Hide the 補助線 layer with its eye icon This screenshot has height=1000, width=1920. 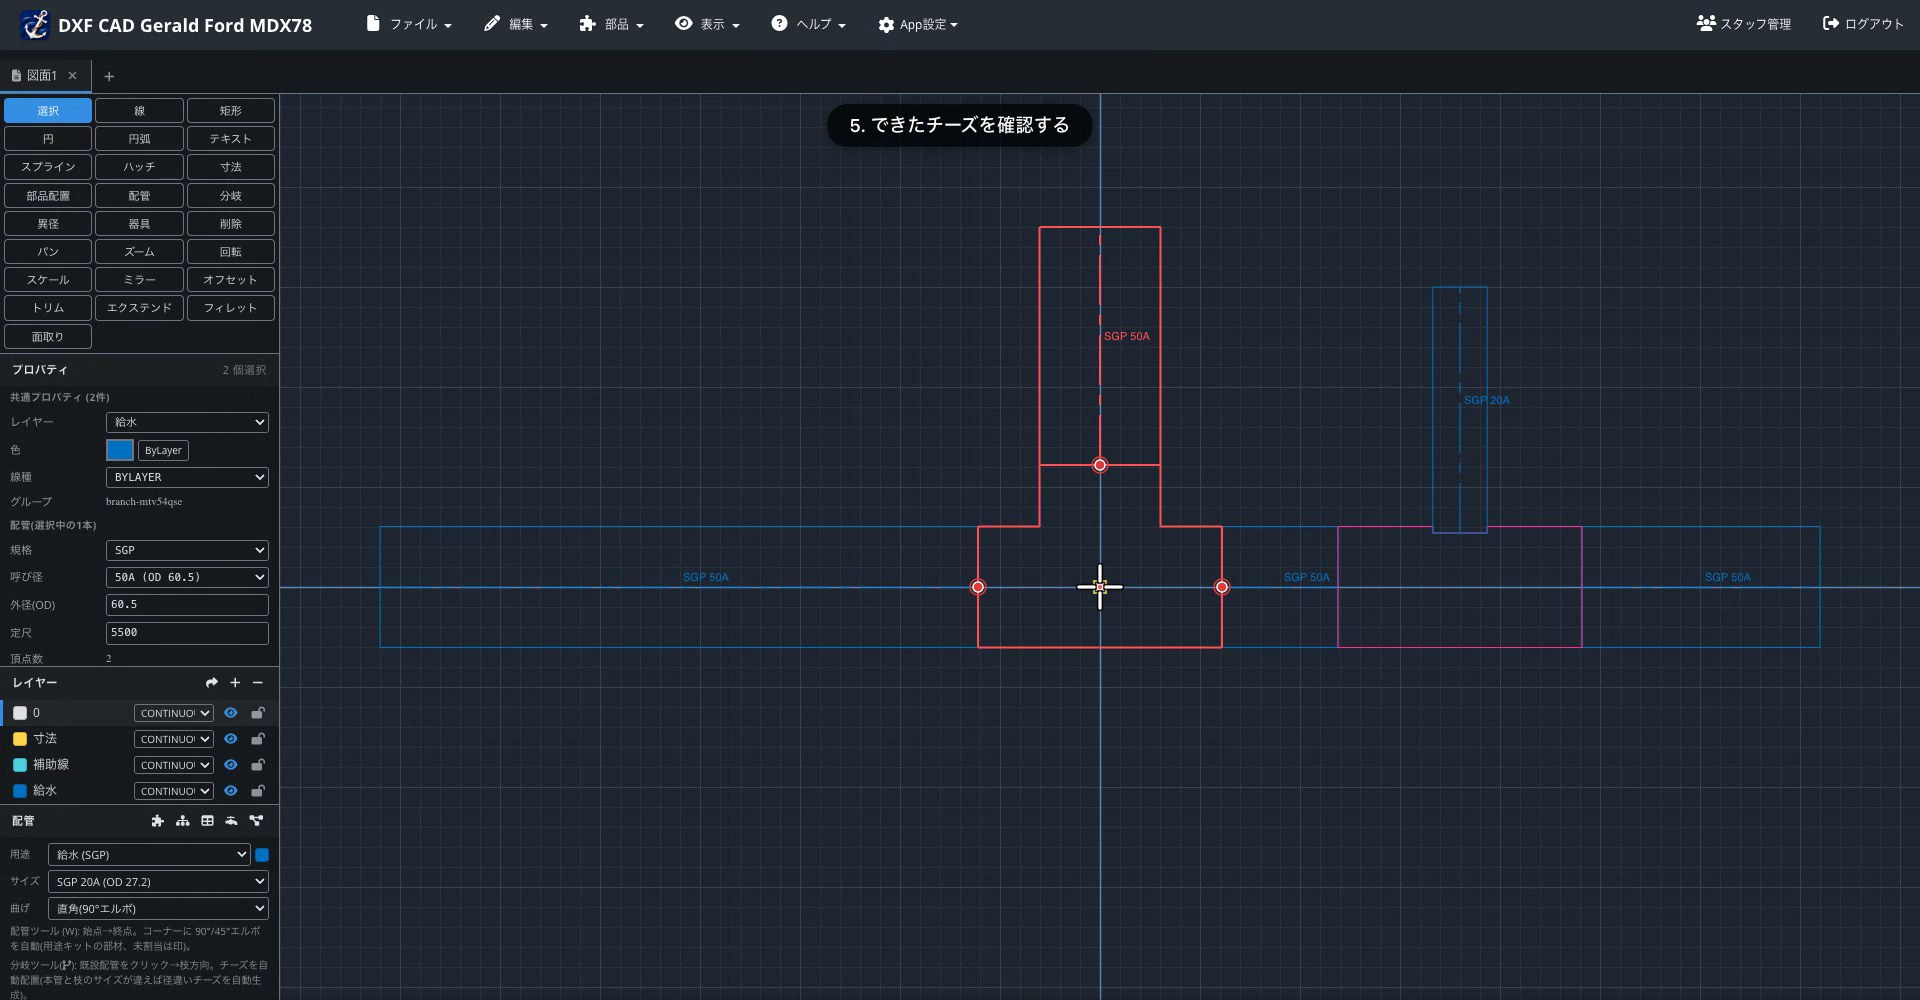pos(230,765)
